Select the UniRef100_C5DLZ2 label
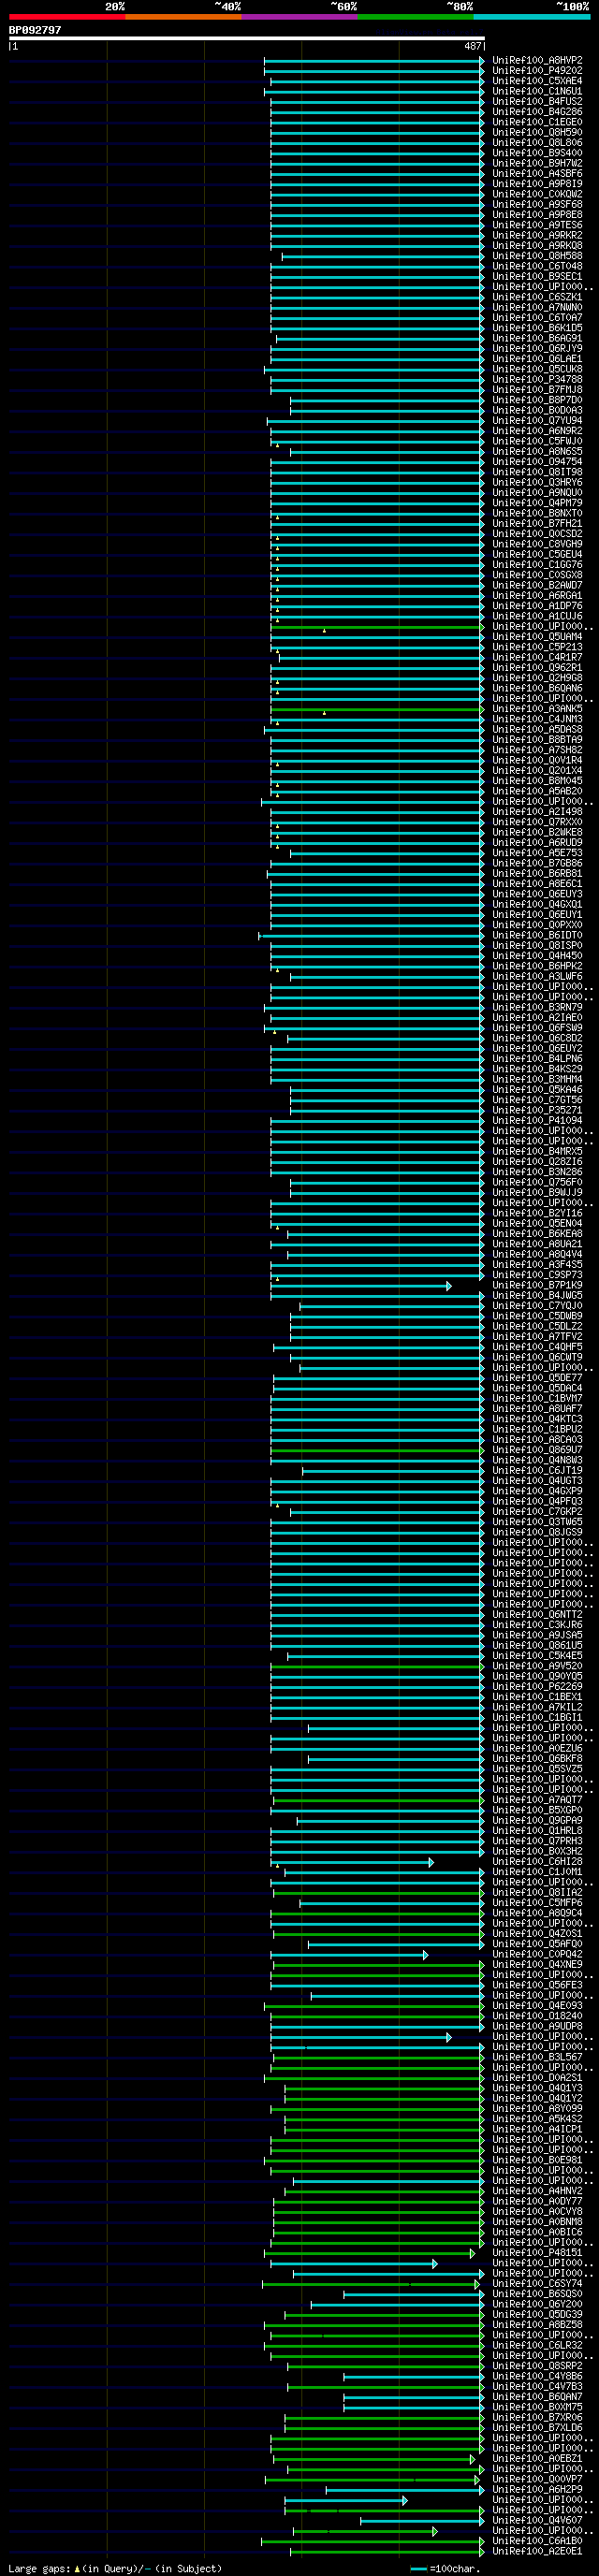The height and width of the screenshot is (2576, 599). 537,1327
